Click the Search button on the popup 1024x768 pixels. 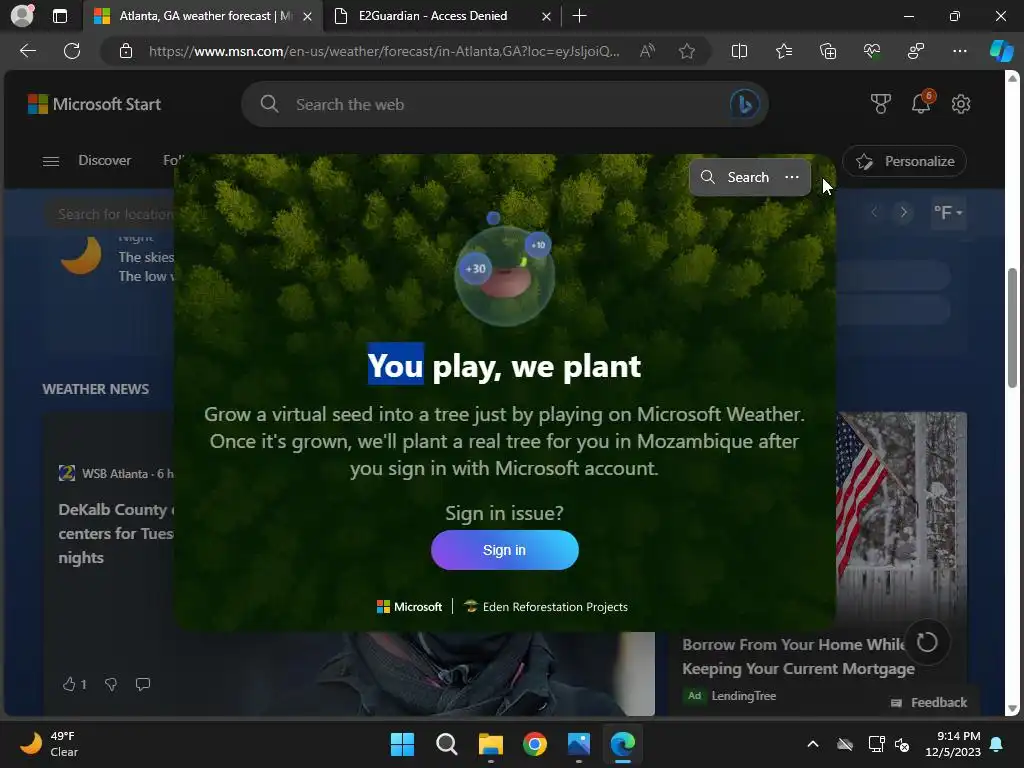coord(735,177)
